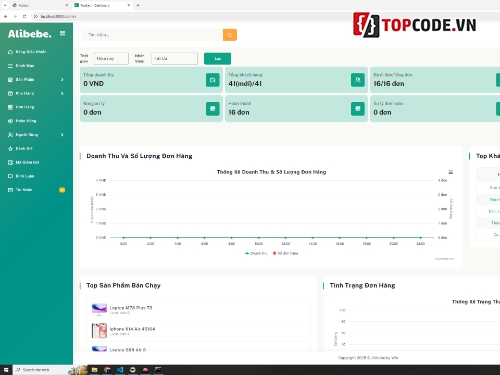The image size is (500, 375).
Task: Click the Tổng doanh thu card icon
Action: click(212, 80)
